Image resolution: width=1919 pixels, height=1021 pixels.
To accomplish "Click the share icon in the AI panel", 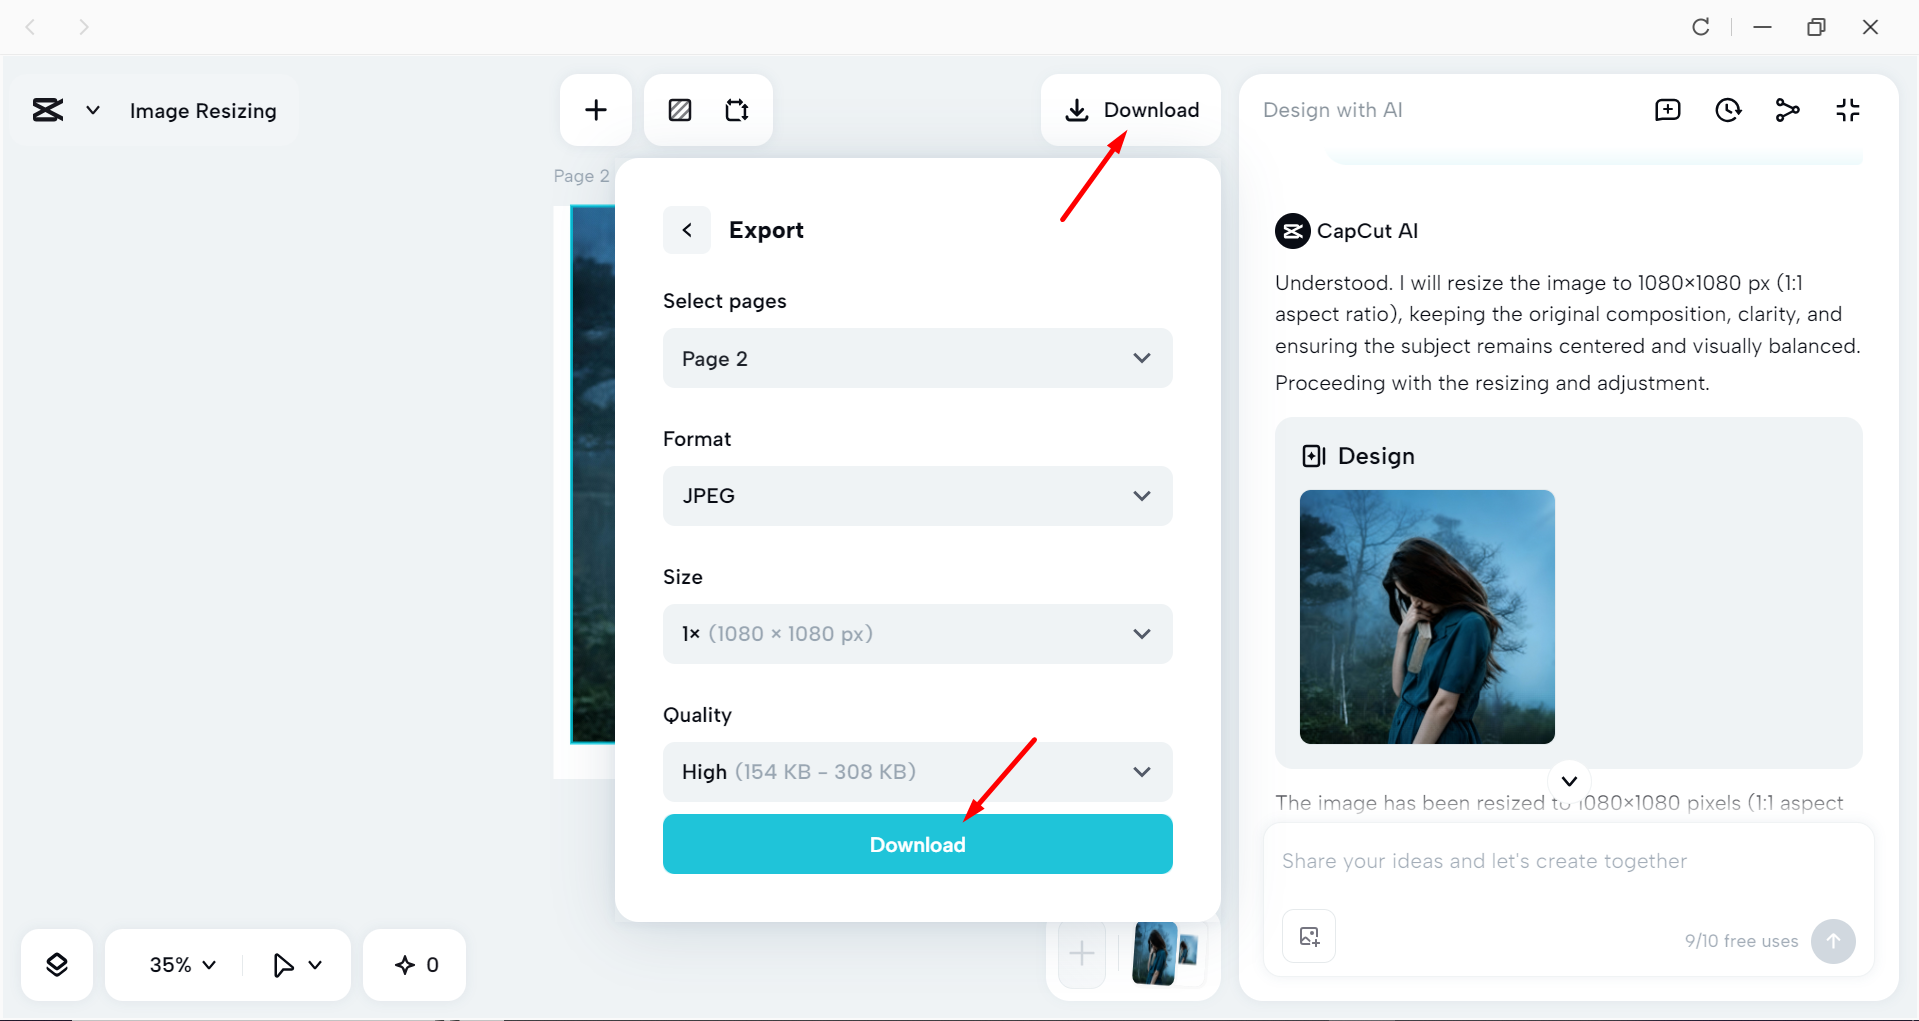I will [x=1788, y=110].
